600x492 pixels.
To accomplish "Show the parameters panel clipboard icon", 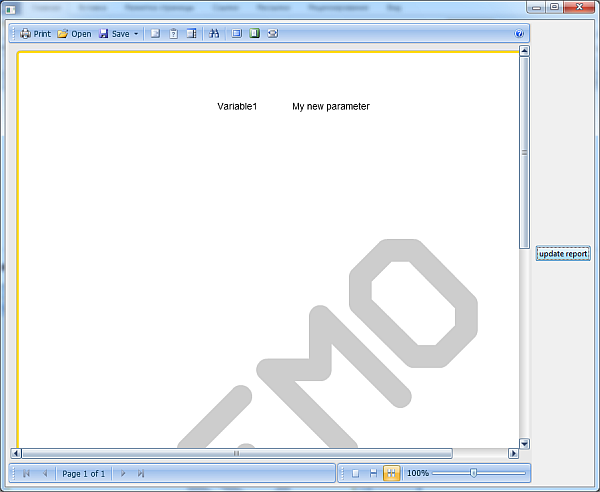I will point(173,34).
